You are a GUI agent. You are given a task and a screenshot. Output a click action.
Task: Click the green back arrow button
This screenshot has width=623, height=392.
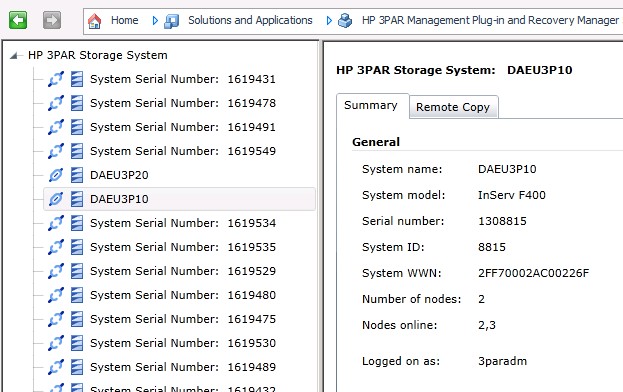pos(18,20)
